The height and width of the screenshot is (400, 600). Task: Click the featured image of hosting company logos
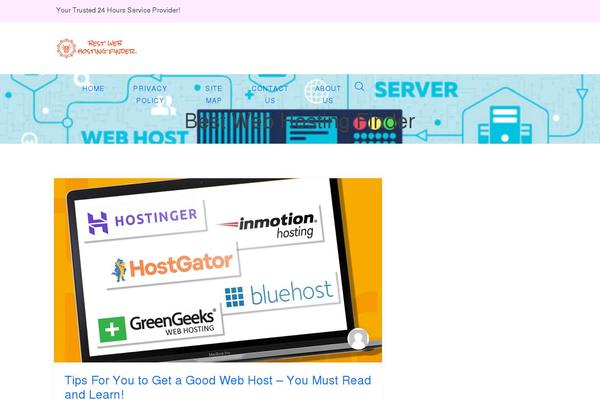[218, 270]
